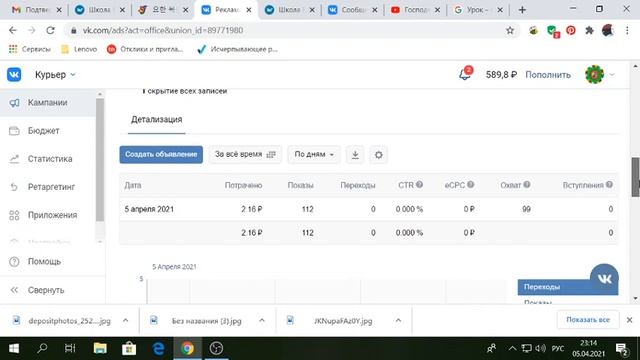
Task: Click the Охват help question icon
Action: coord(527,185)
